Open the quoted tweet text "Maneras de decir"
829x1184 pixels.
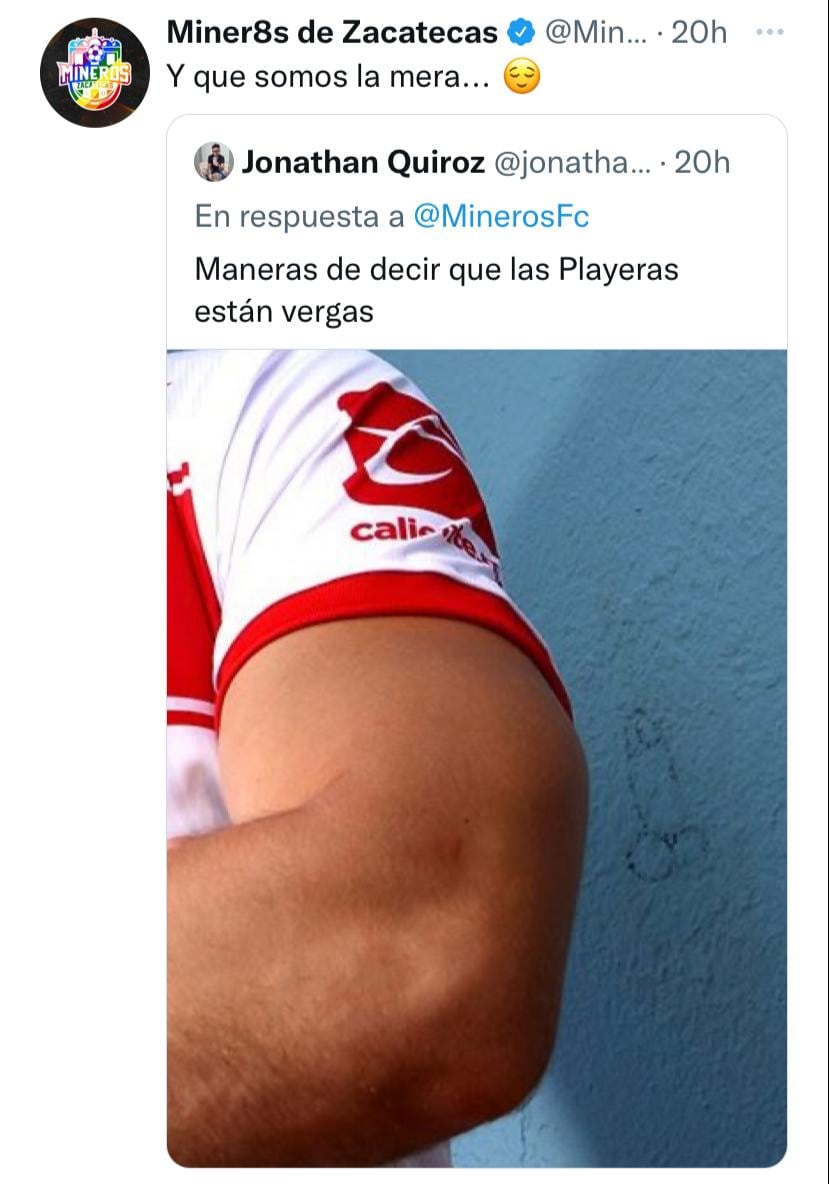tap(436, 291)
